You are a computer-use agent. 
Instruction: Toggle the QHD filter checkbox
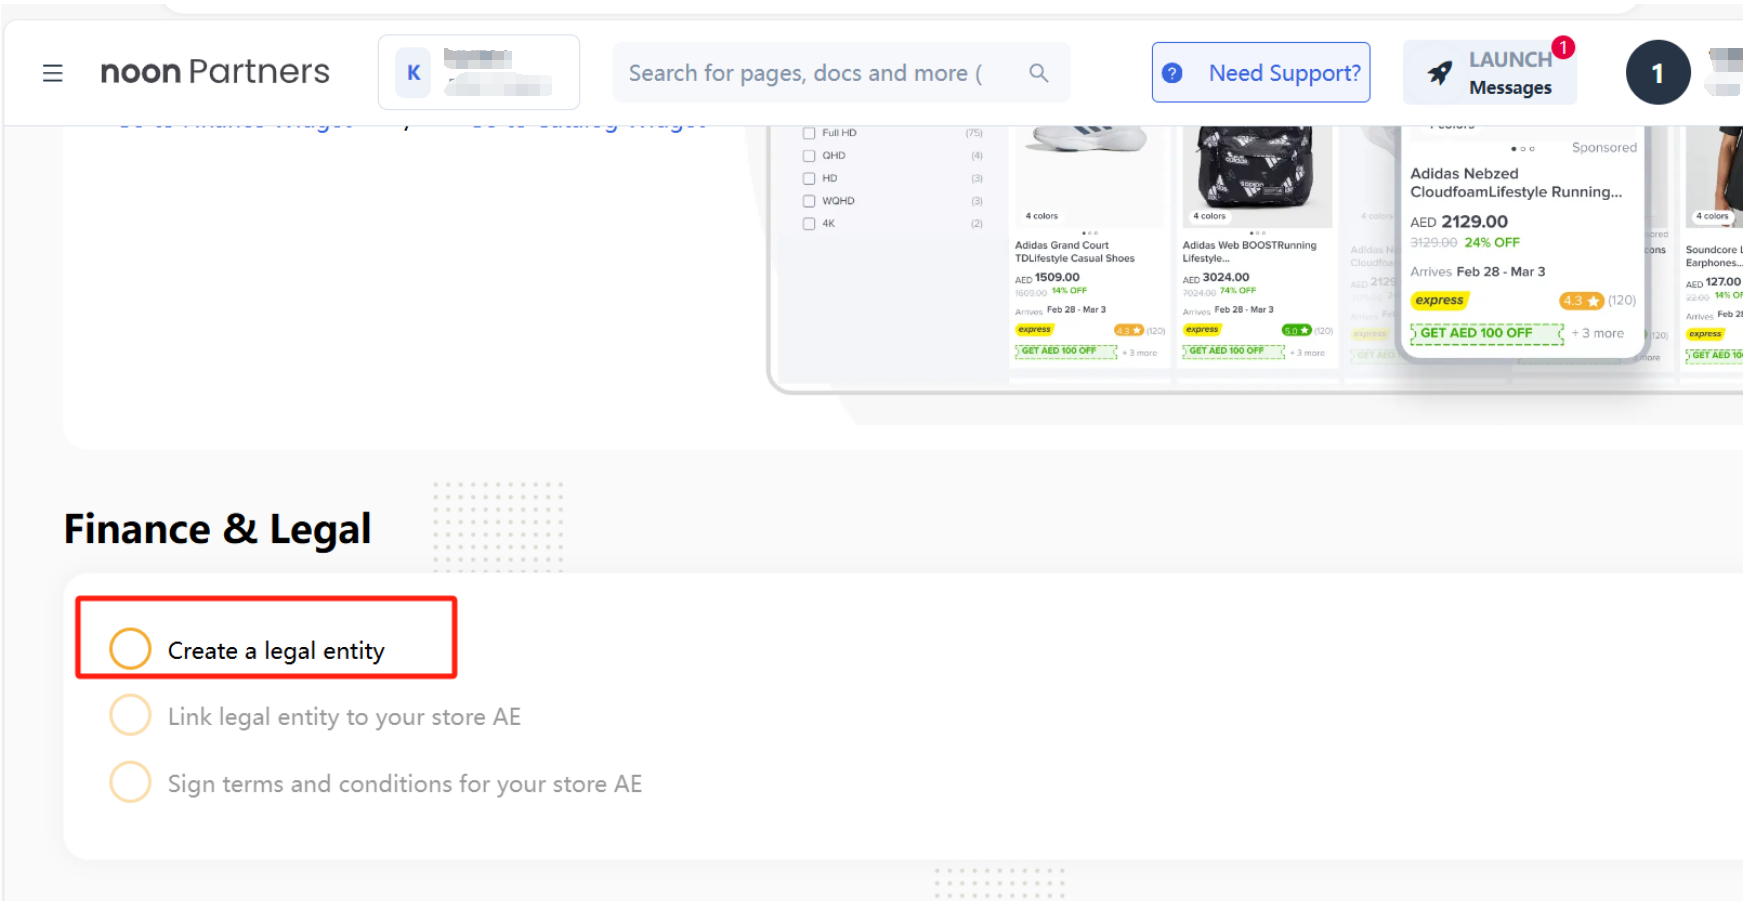[809, 156]
